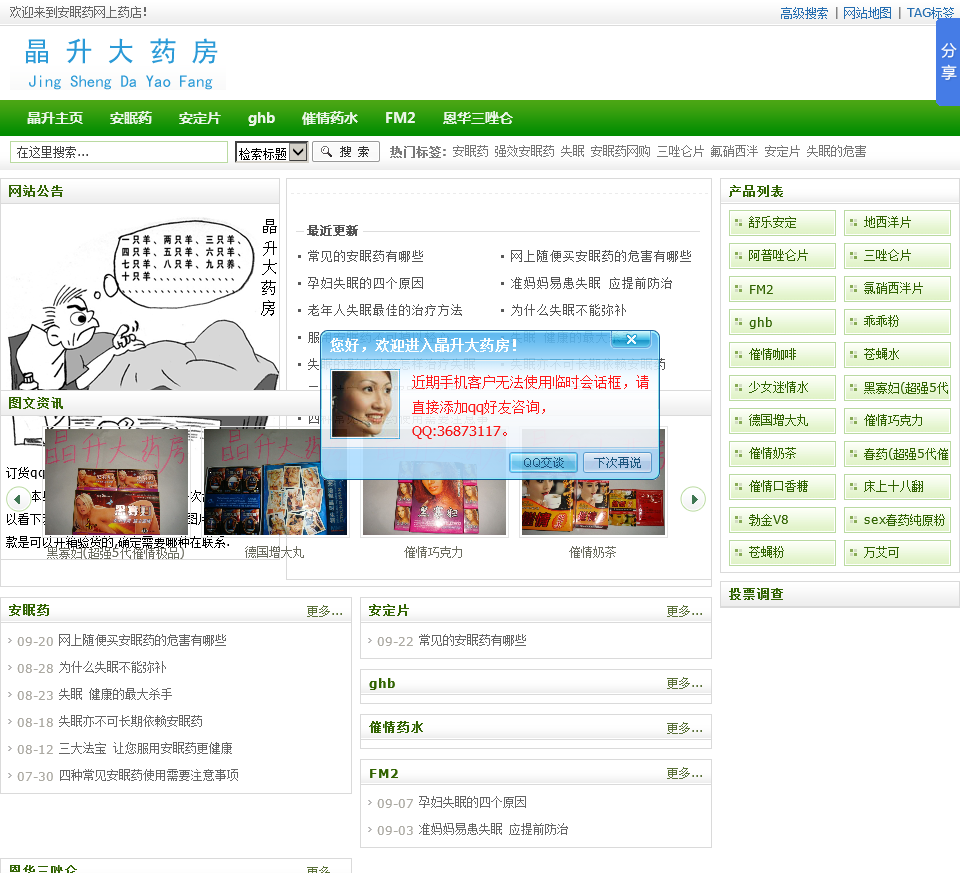Select the 氯硝西泮片 product button
960x873 pixels.
click(x=897, y=288)
